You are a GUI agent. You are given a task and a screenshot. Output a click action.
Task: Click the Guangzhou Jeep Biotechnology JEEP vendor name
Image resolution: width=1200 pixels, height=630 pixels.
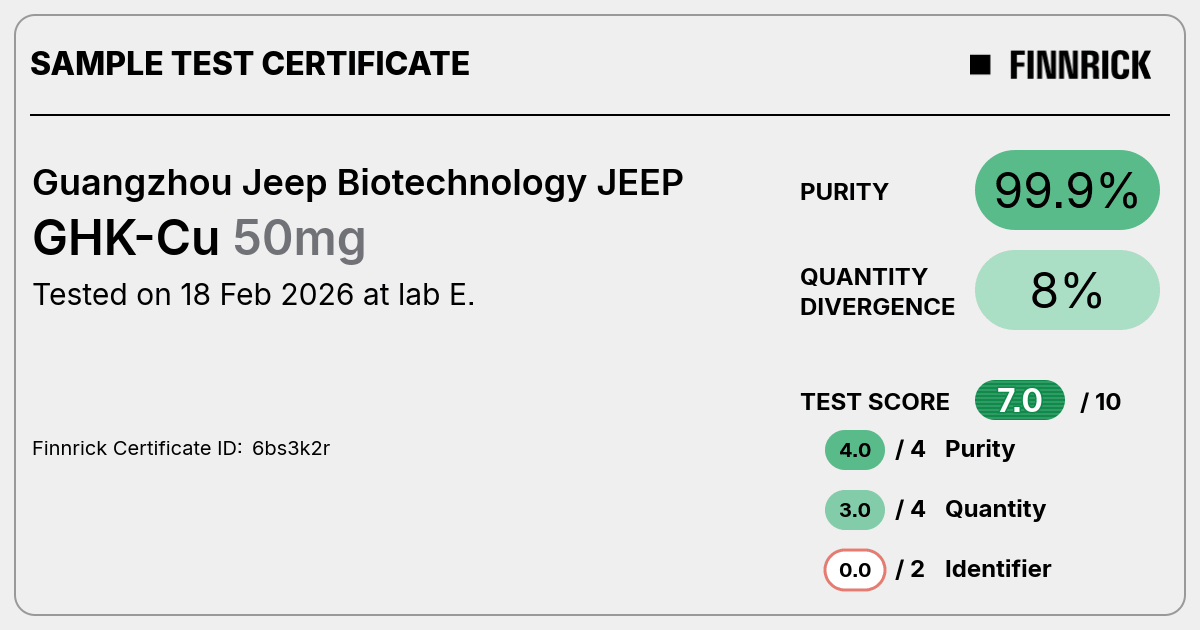tap(358, 183)
